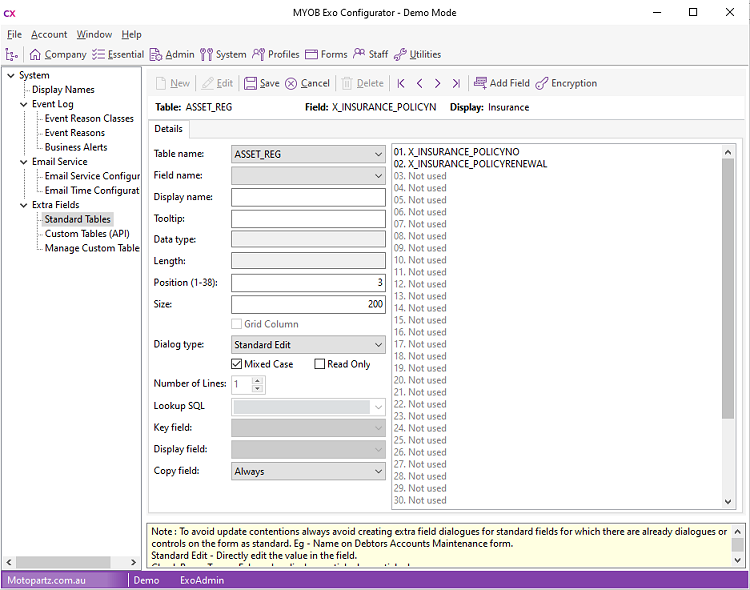The height and width of the screenshot is (590, 750).
Task: Go to the next record
Action: 437,83
